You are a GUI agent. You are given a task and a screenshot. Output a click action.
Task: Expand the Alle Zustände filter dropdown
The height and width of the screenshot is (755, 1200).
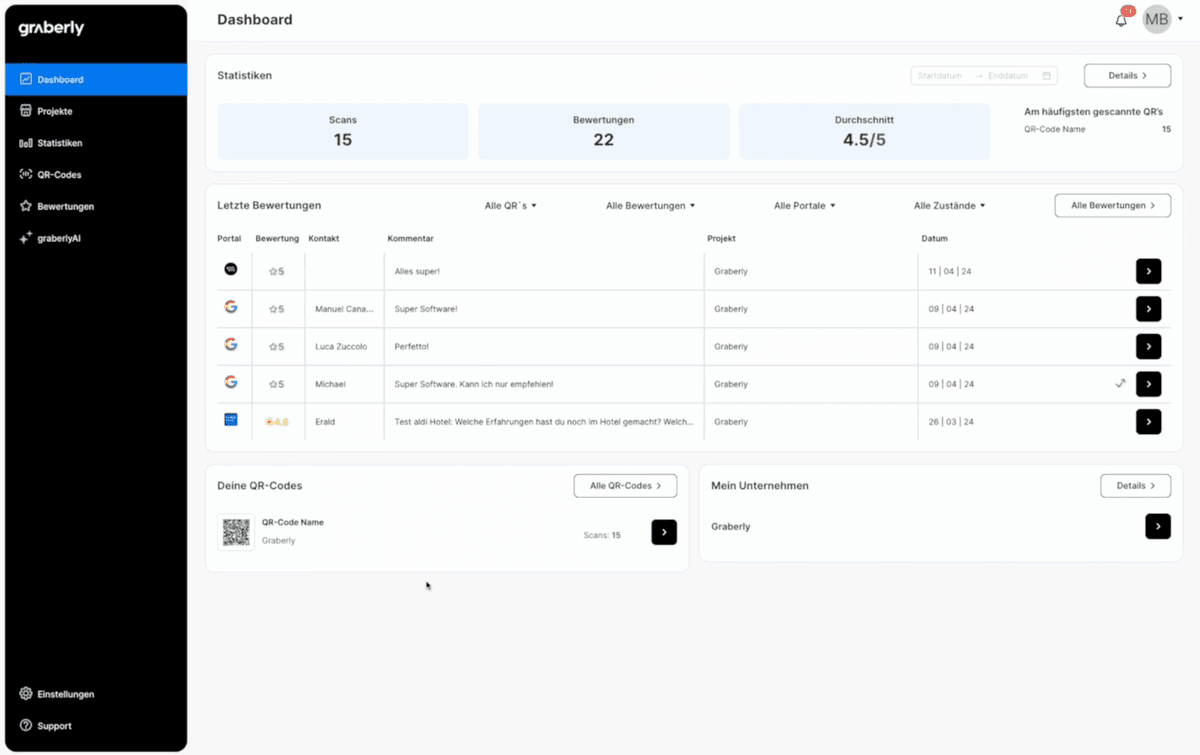[949, 206]
